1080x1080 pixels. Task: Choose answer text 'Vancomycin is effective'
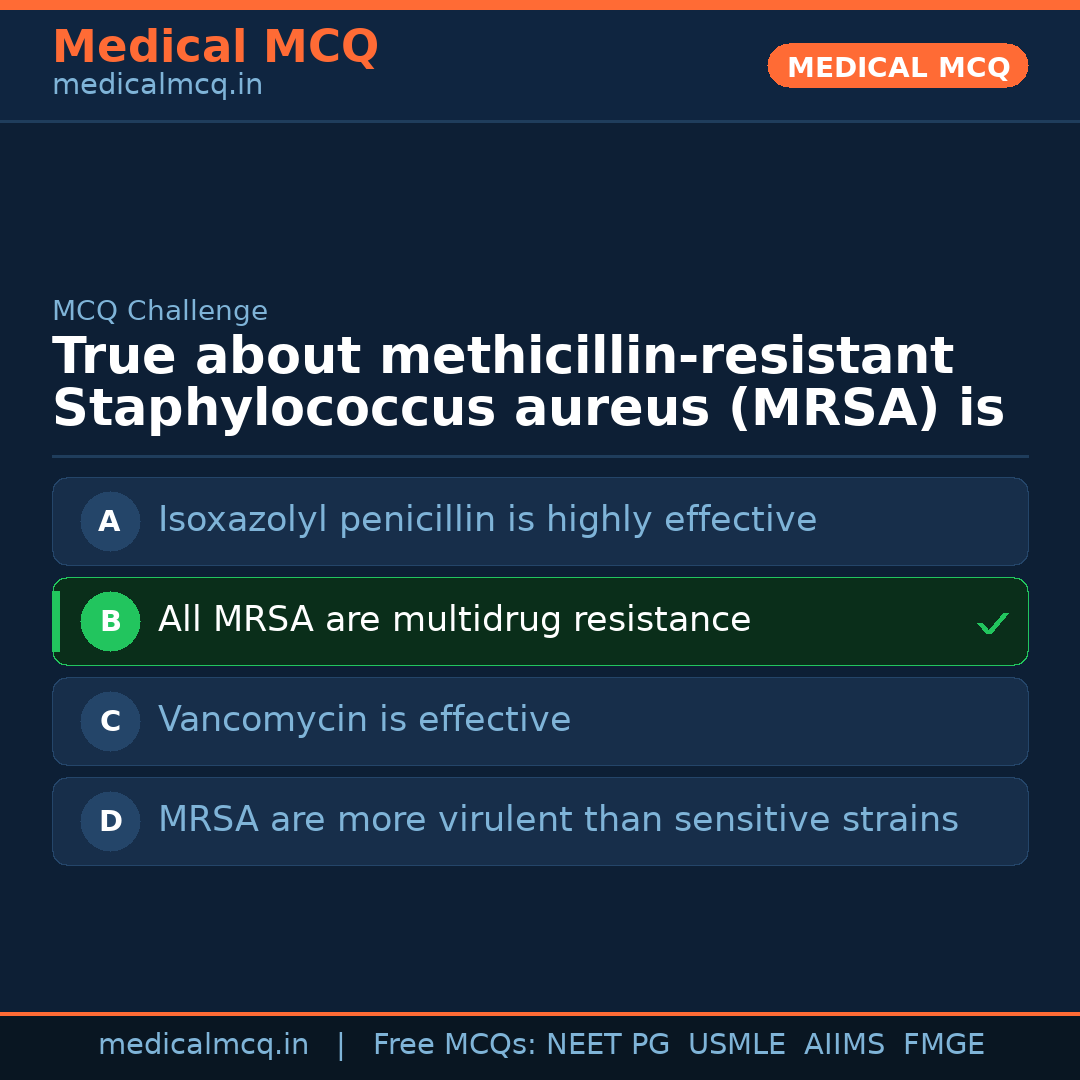tap(364, 720)
